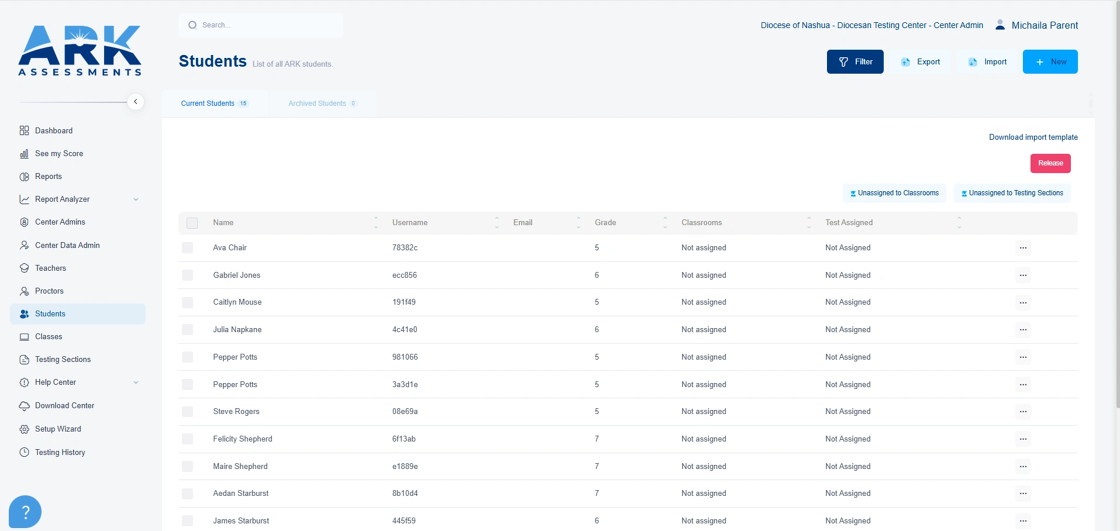Click Download import template link
Image resolution: width=1120 pixels, height=531 pixels.
click(x=1033, y=137)
